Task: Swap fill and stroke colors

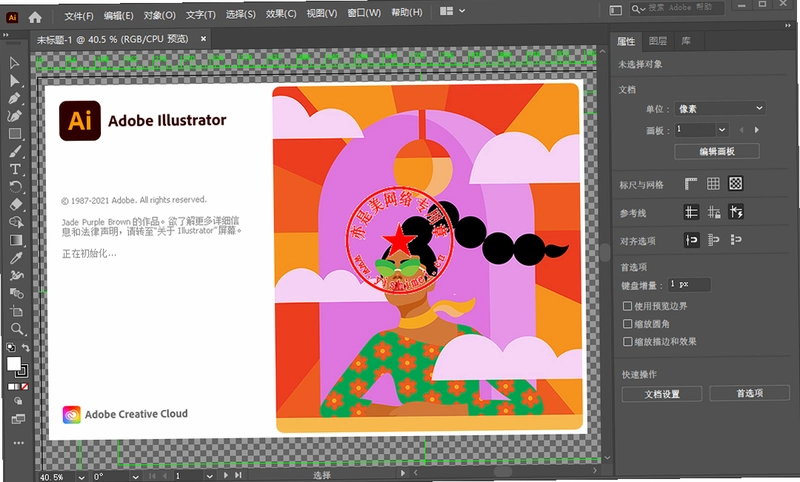Action: (26, 347)
